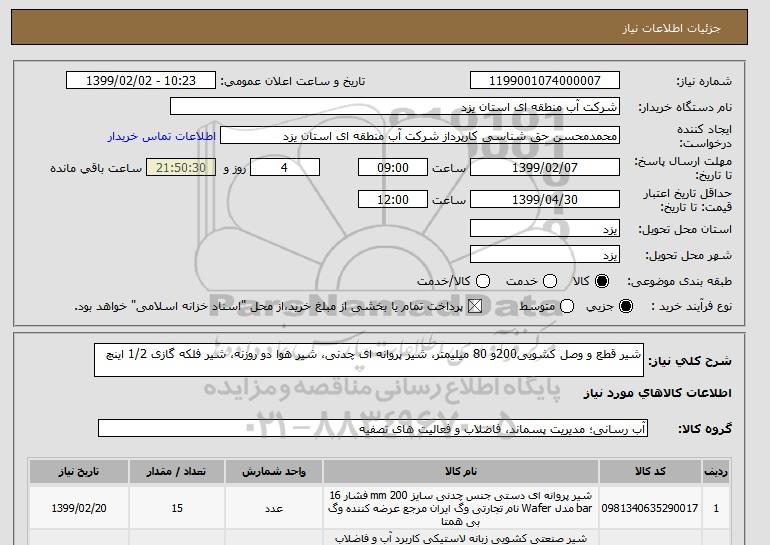The width and height of the screenshot is (770, 545).
Task: Click the delivery province field یزد
Action: coord(545,229)
